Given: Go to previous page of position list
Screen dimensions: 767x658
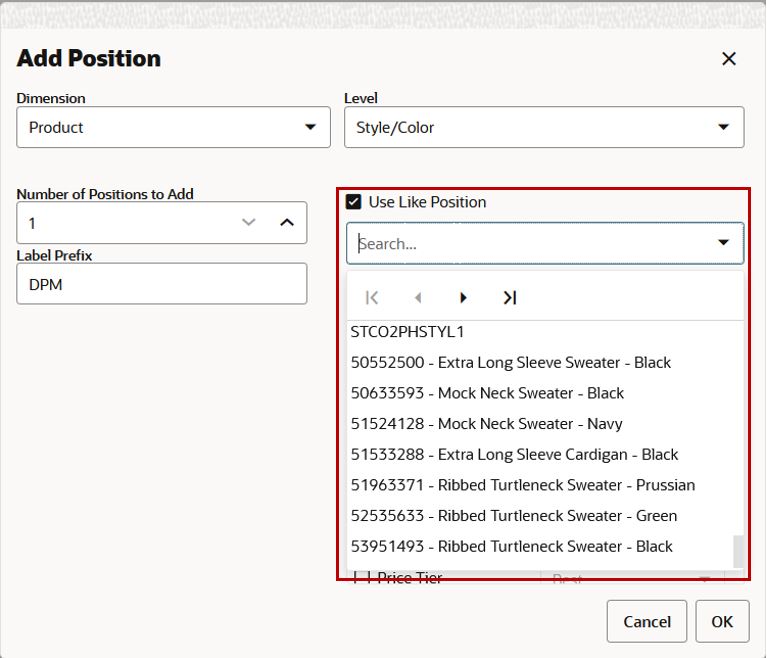Looking at the screenshot, I should 418,297.
